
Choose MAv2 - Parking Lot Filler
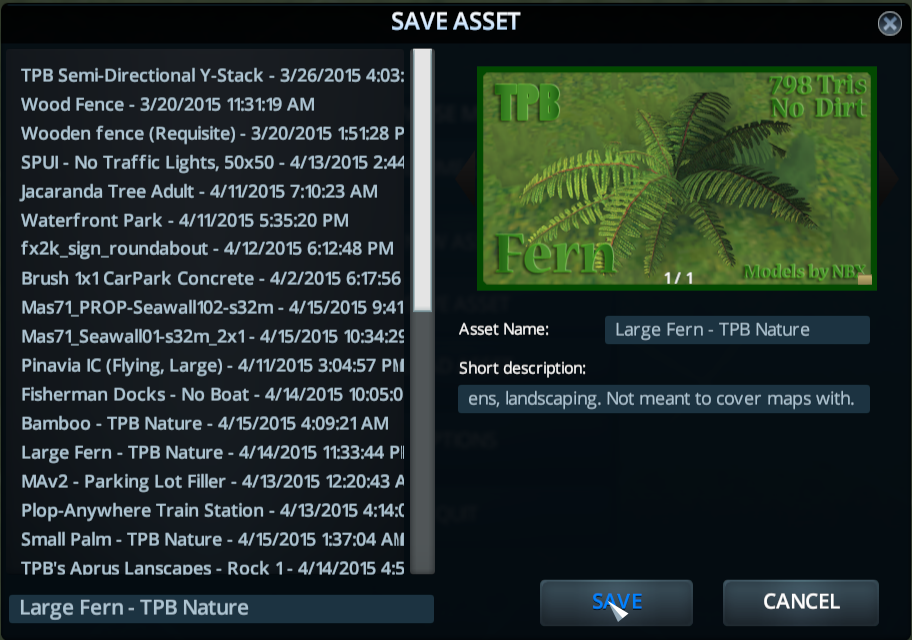point(213,482)
